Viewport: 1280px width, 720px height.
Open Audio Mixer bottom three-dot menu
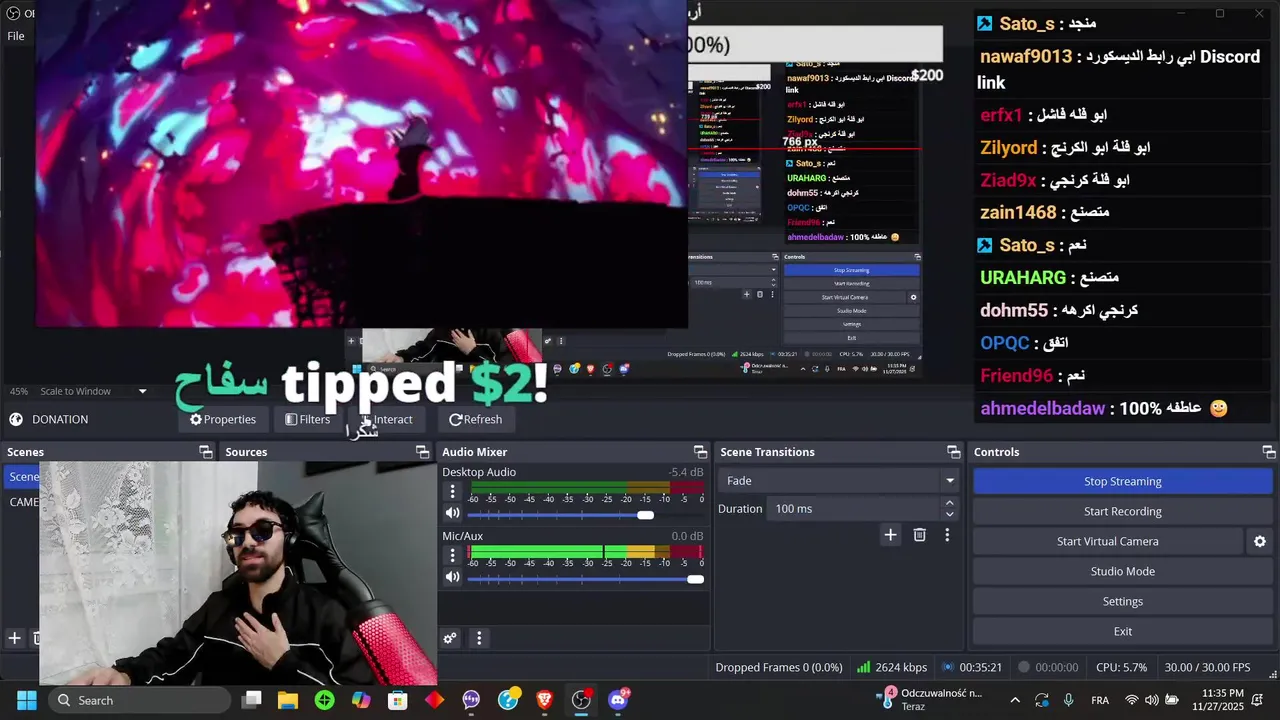click(x=479, y=638)
